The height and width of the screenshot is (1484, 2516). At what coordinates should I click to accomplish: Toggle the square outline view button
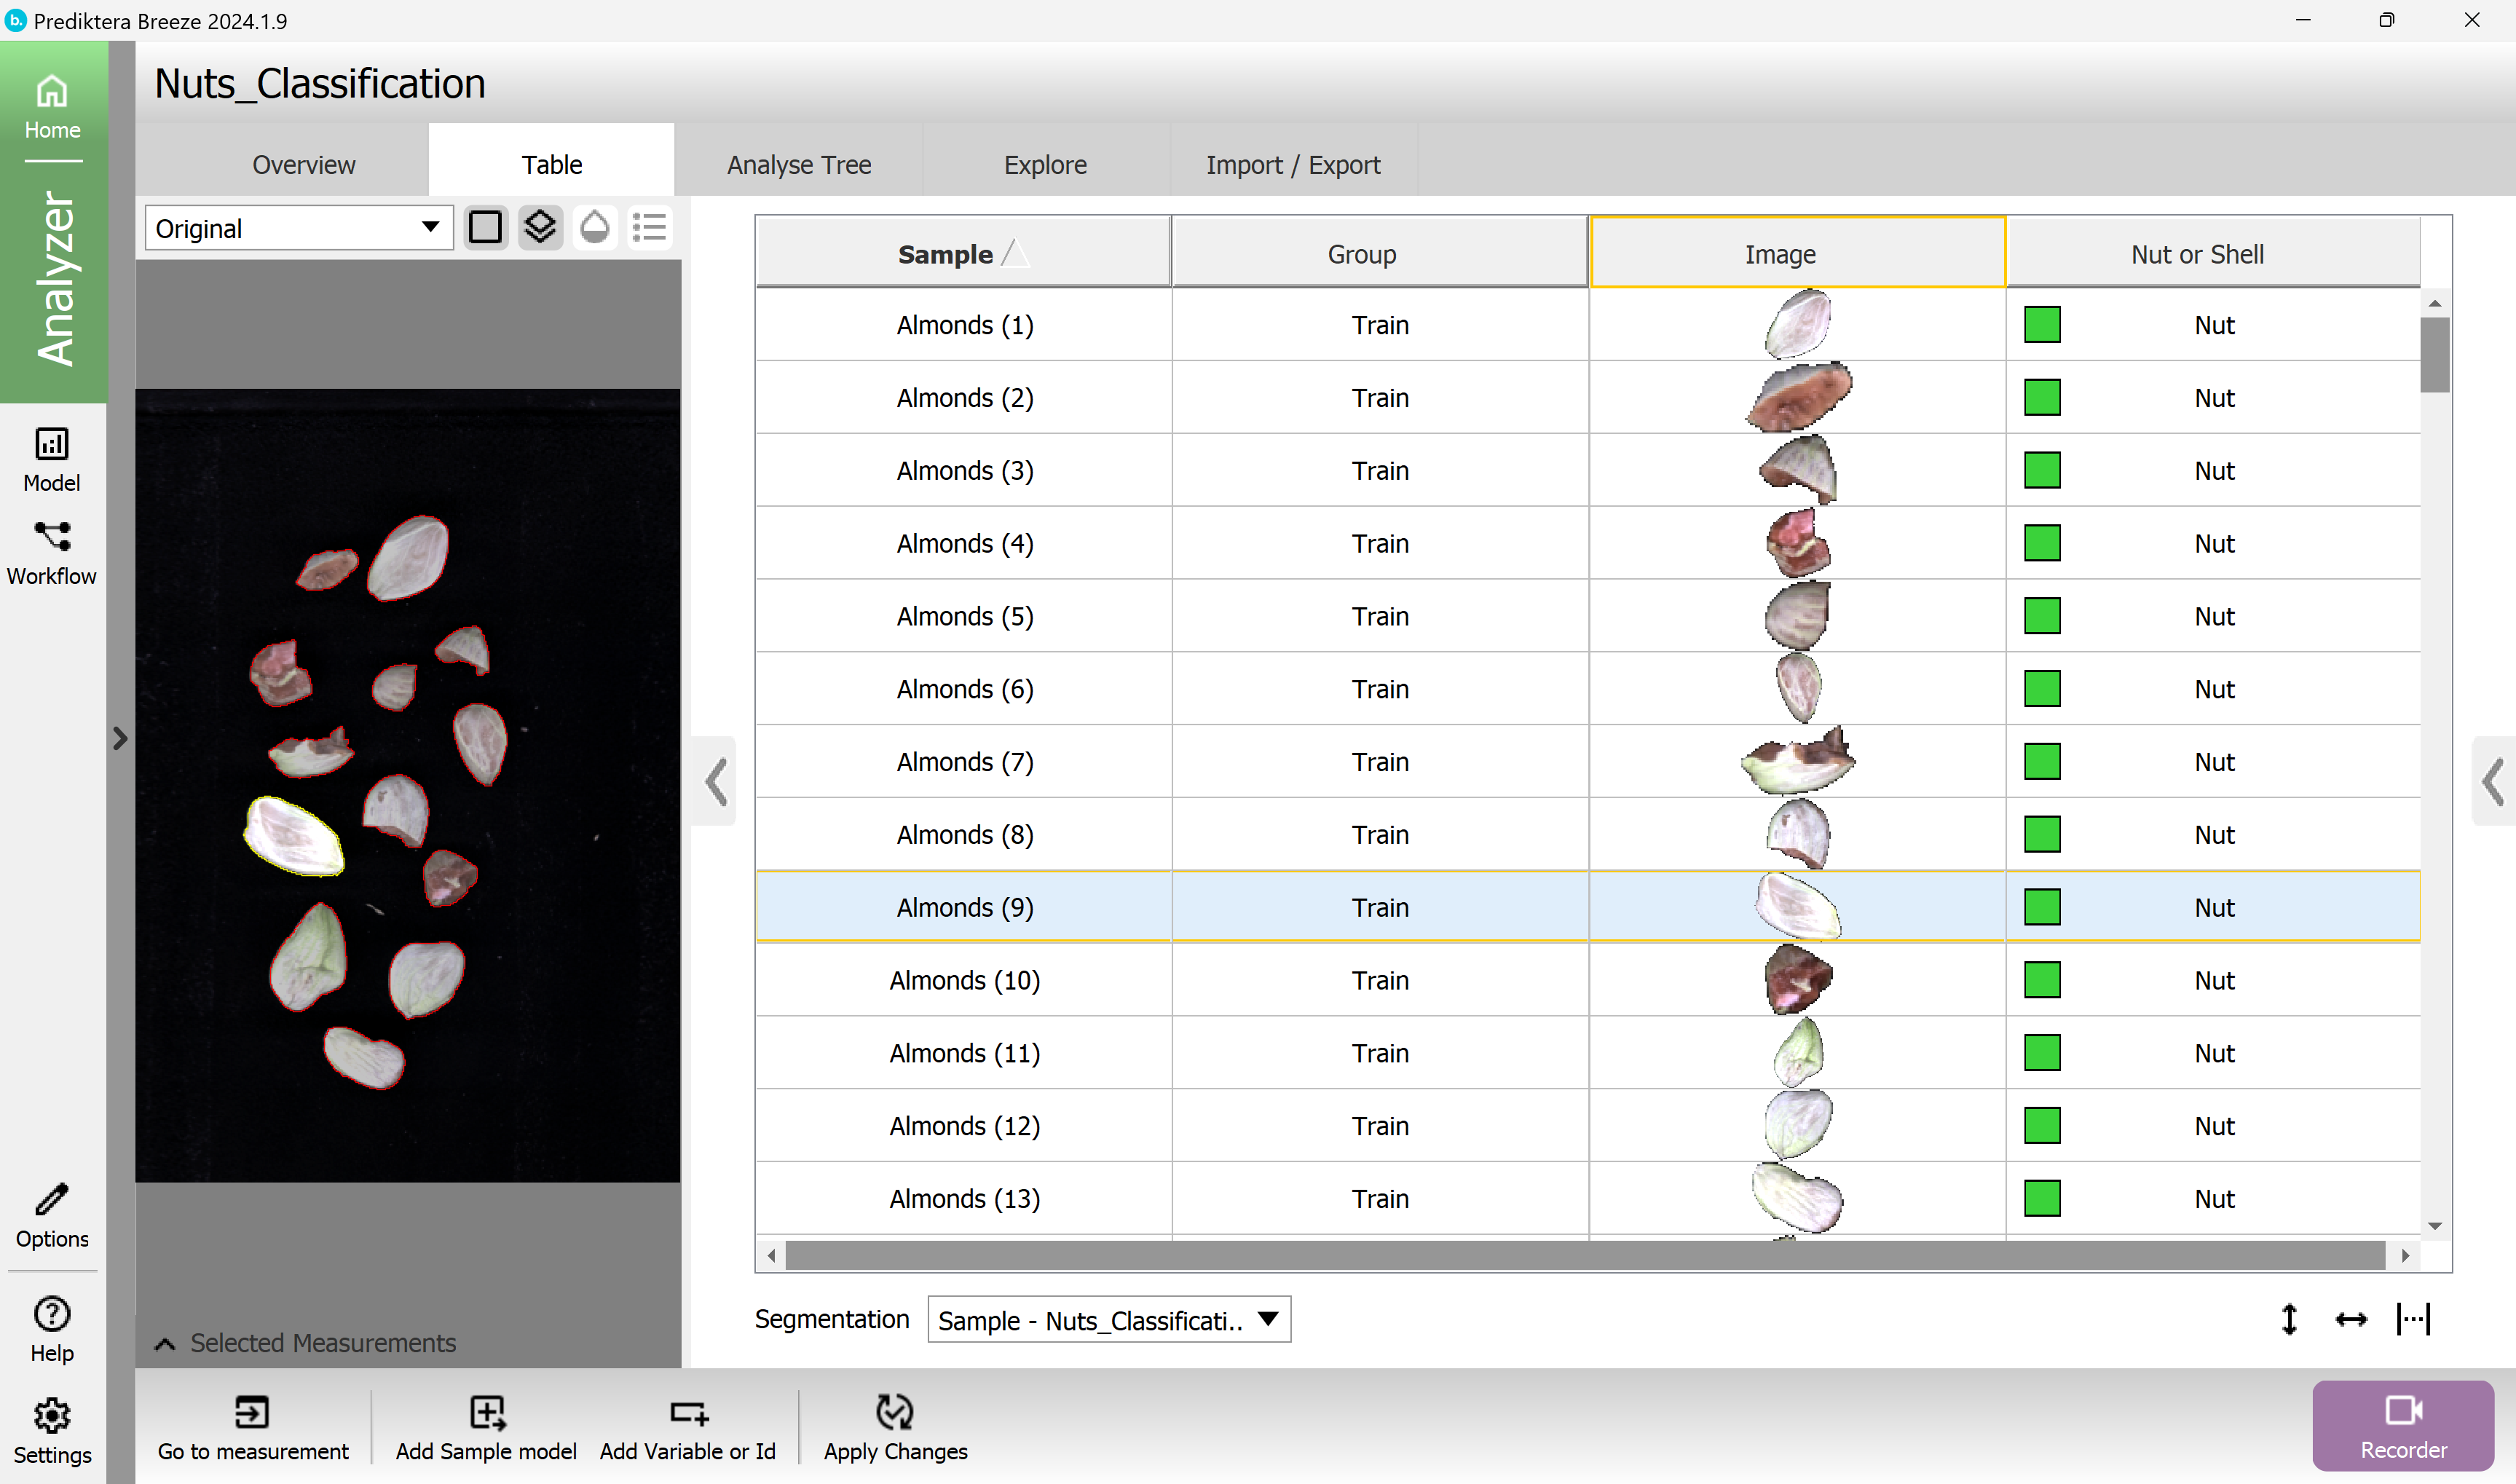click(486, 227)
